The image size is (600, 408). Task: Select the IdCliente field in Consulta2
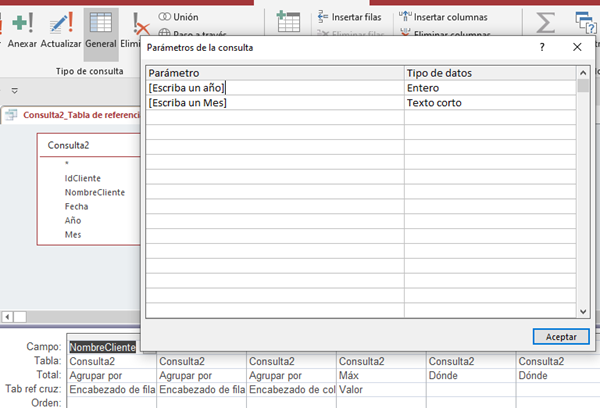coord(82,177)
